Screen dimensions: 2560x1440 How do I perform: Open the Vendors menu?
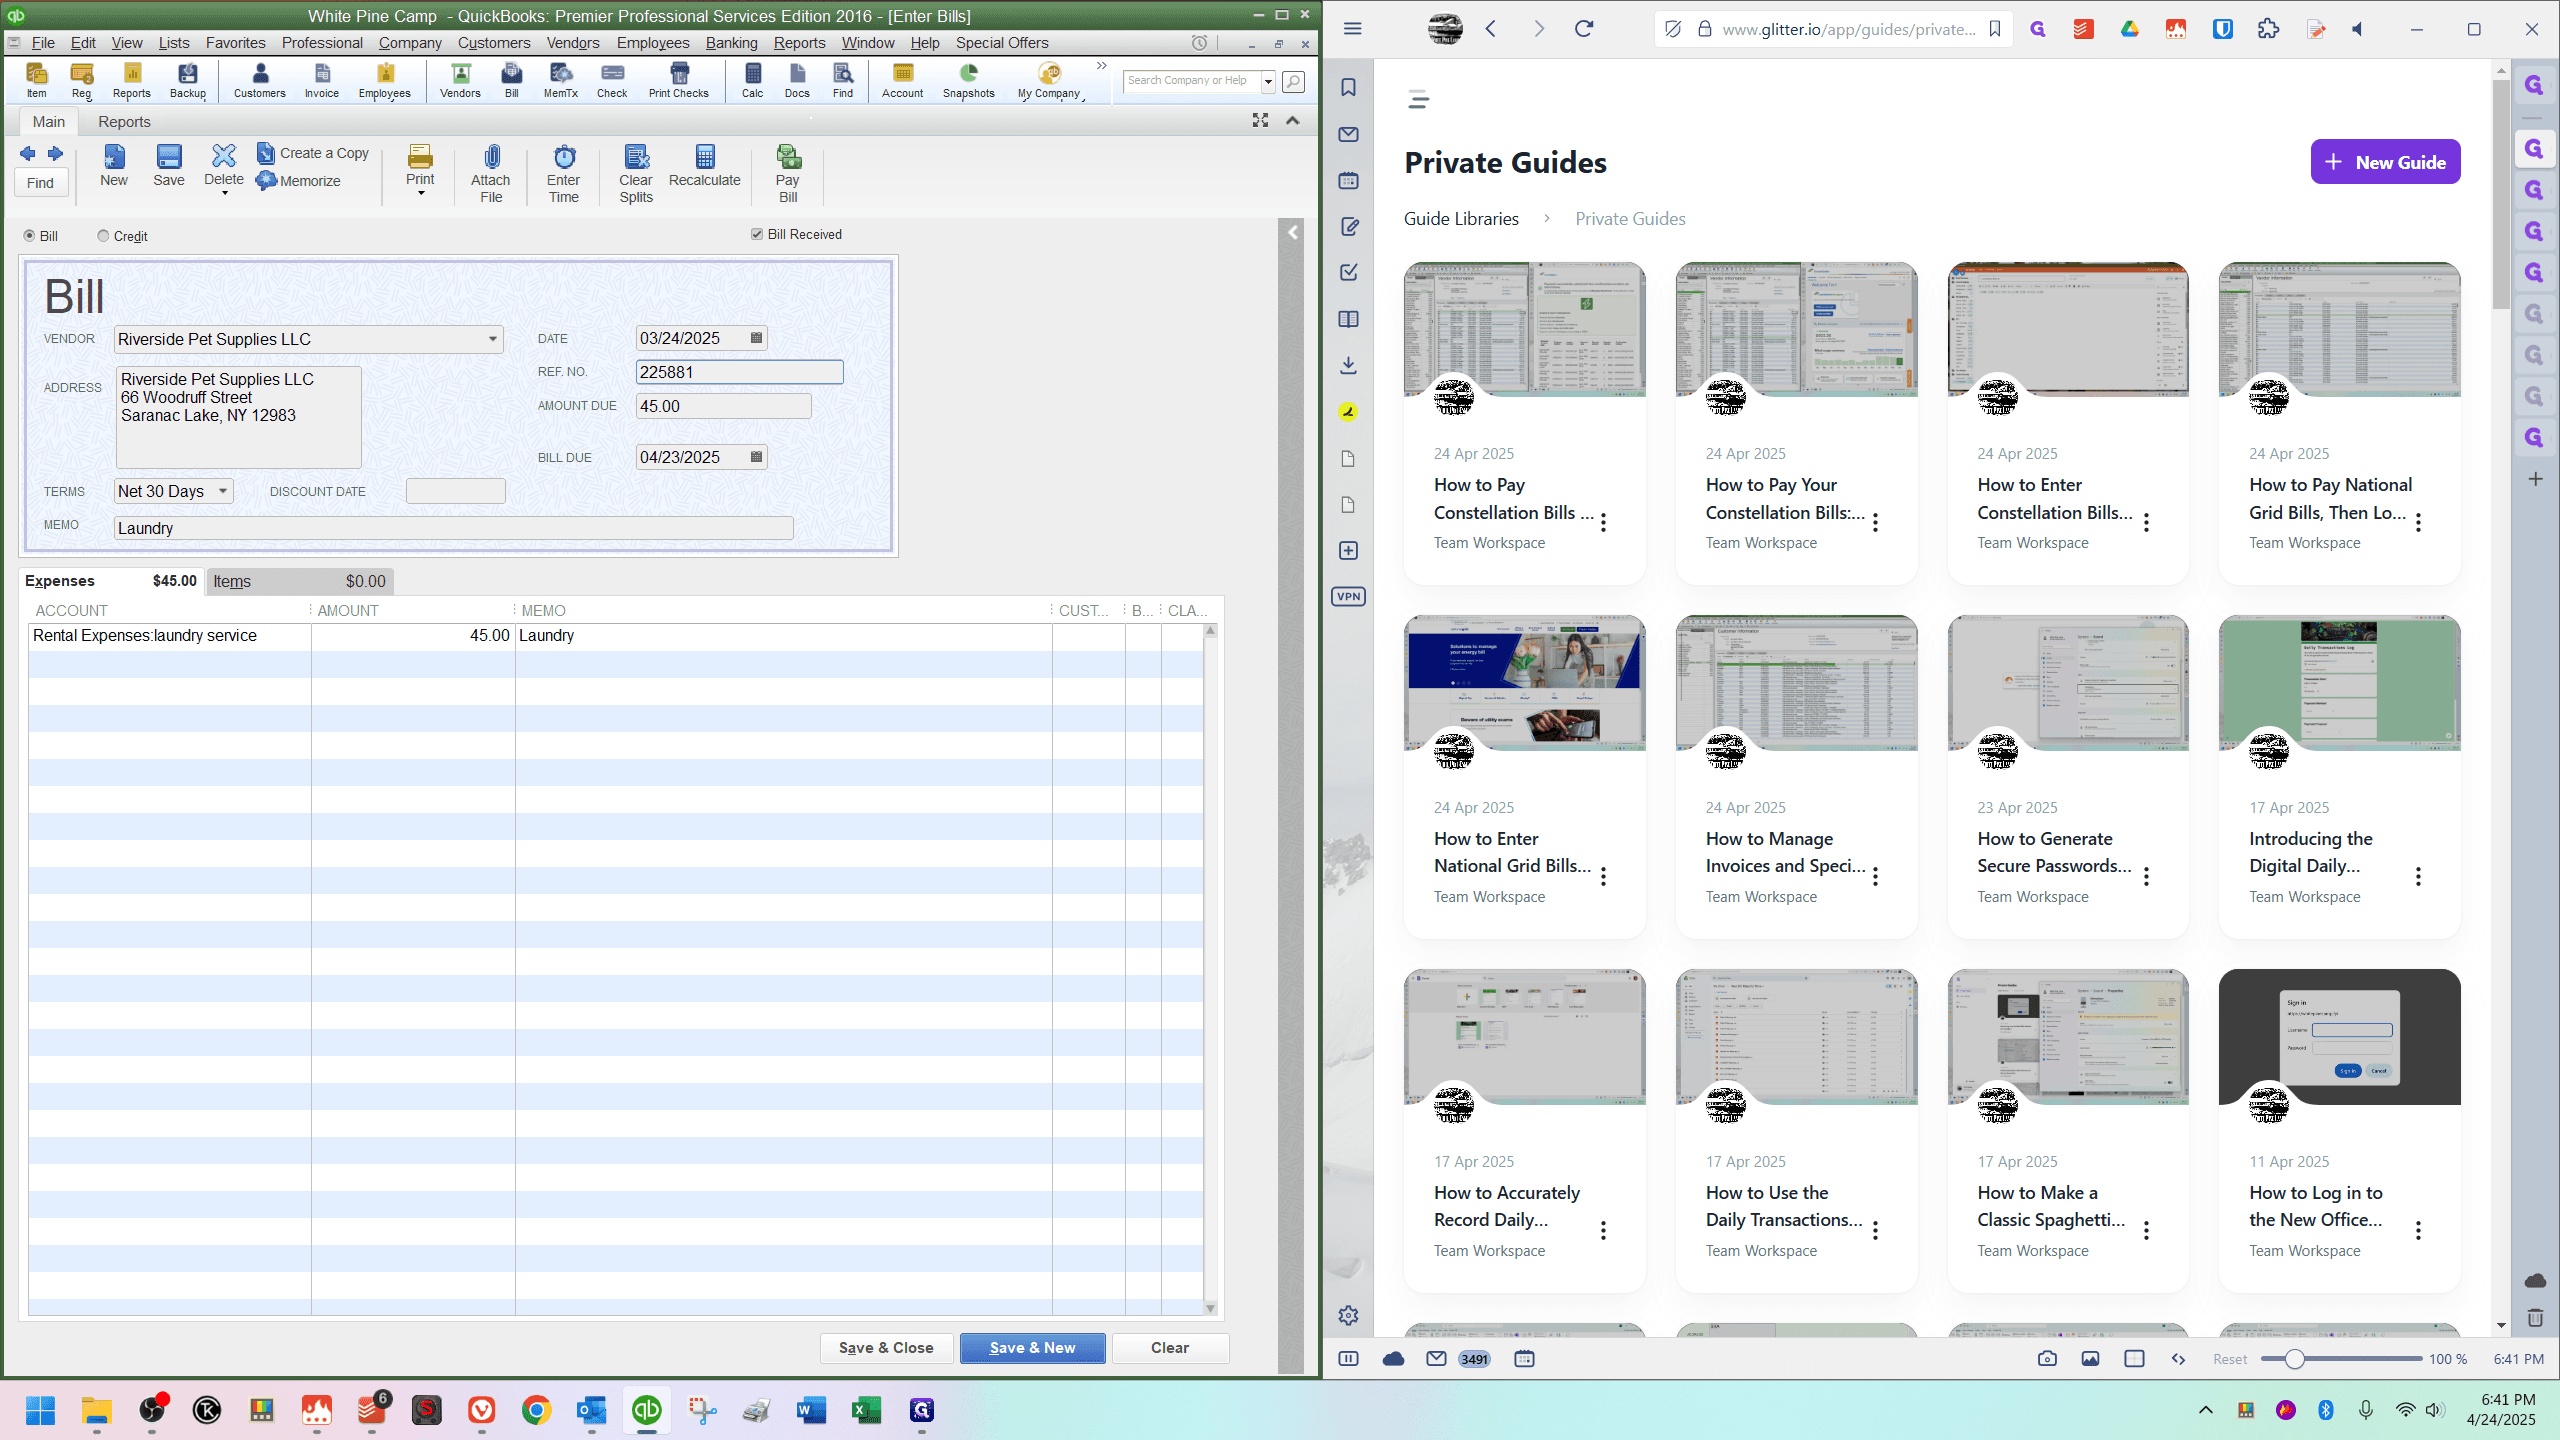tap(573, 43)
